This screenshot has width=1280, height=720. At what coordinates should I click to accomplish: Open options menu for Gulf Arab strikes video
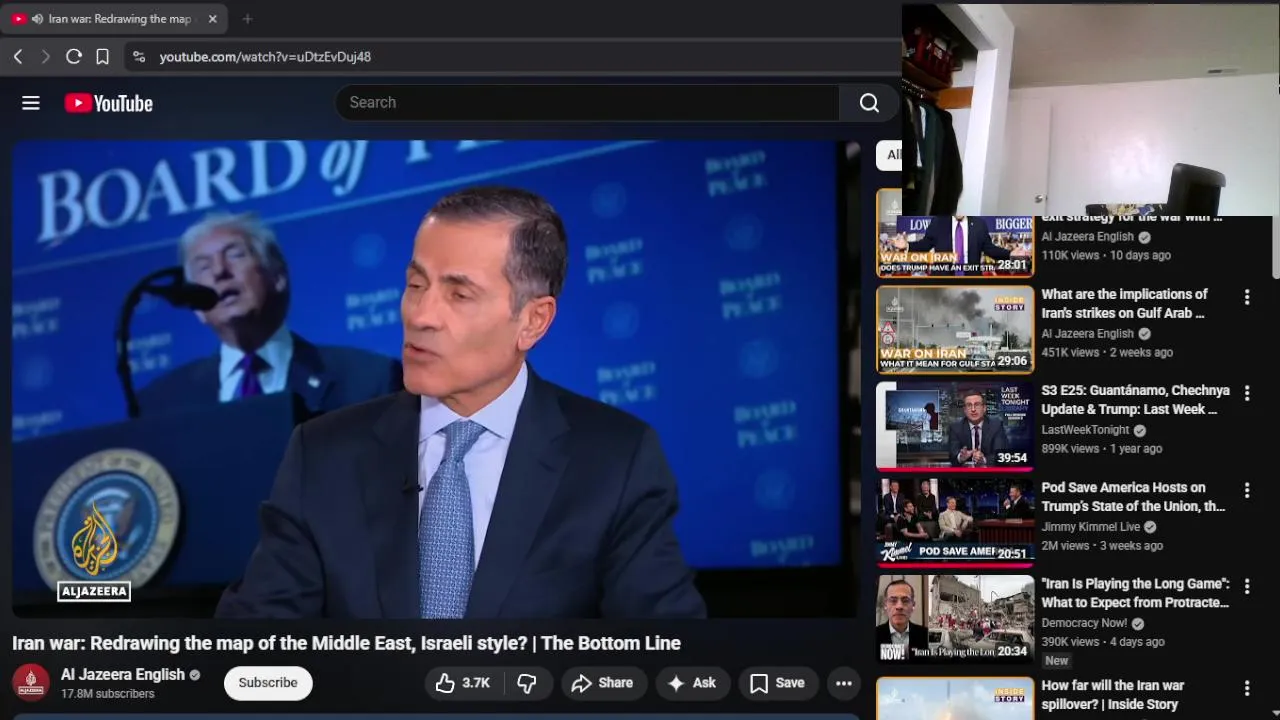click(x=1246, y=297)
